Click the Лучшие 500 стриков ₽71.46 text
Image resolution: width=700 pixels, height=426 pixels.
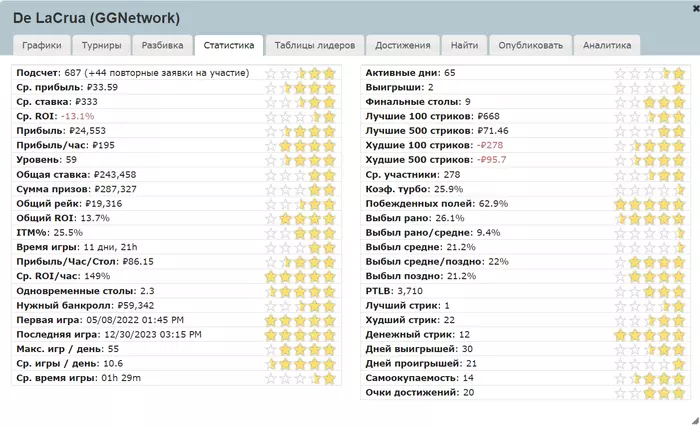(x=437, y=131)
